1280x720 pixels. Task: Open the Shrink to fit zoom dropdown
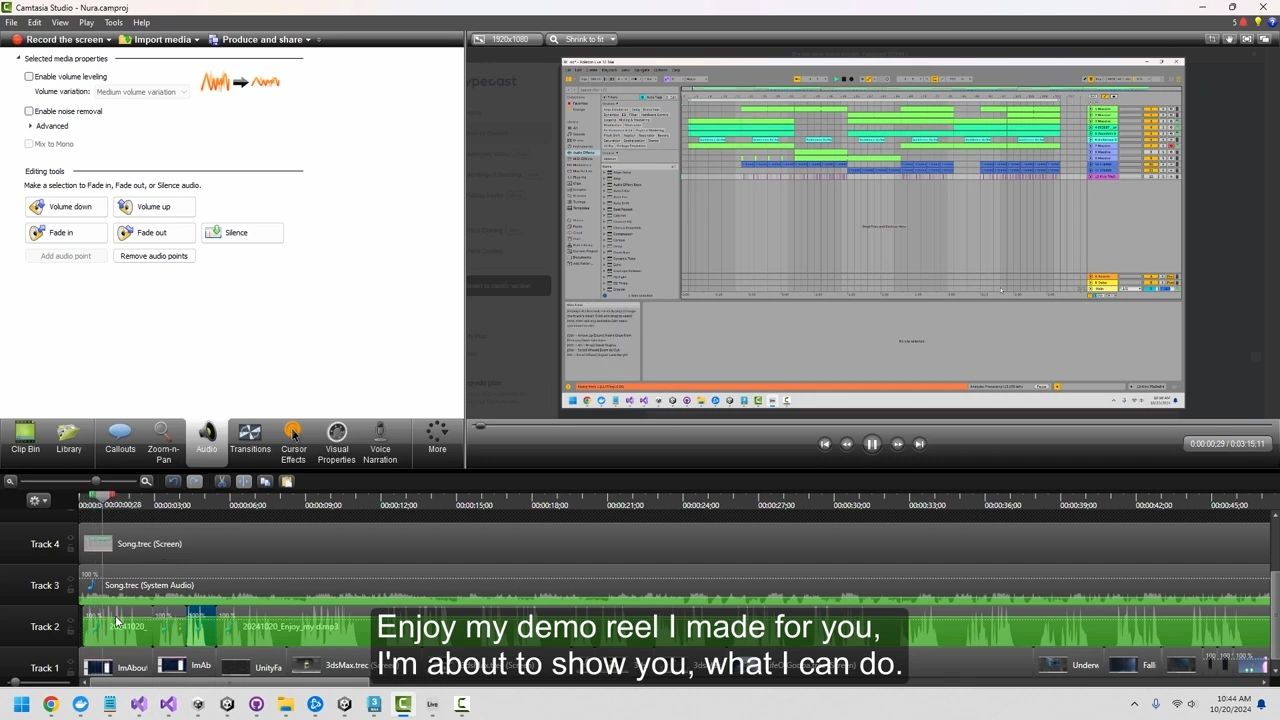585,40
